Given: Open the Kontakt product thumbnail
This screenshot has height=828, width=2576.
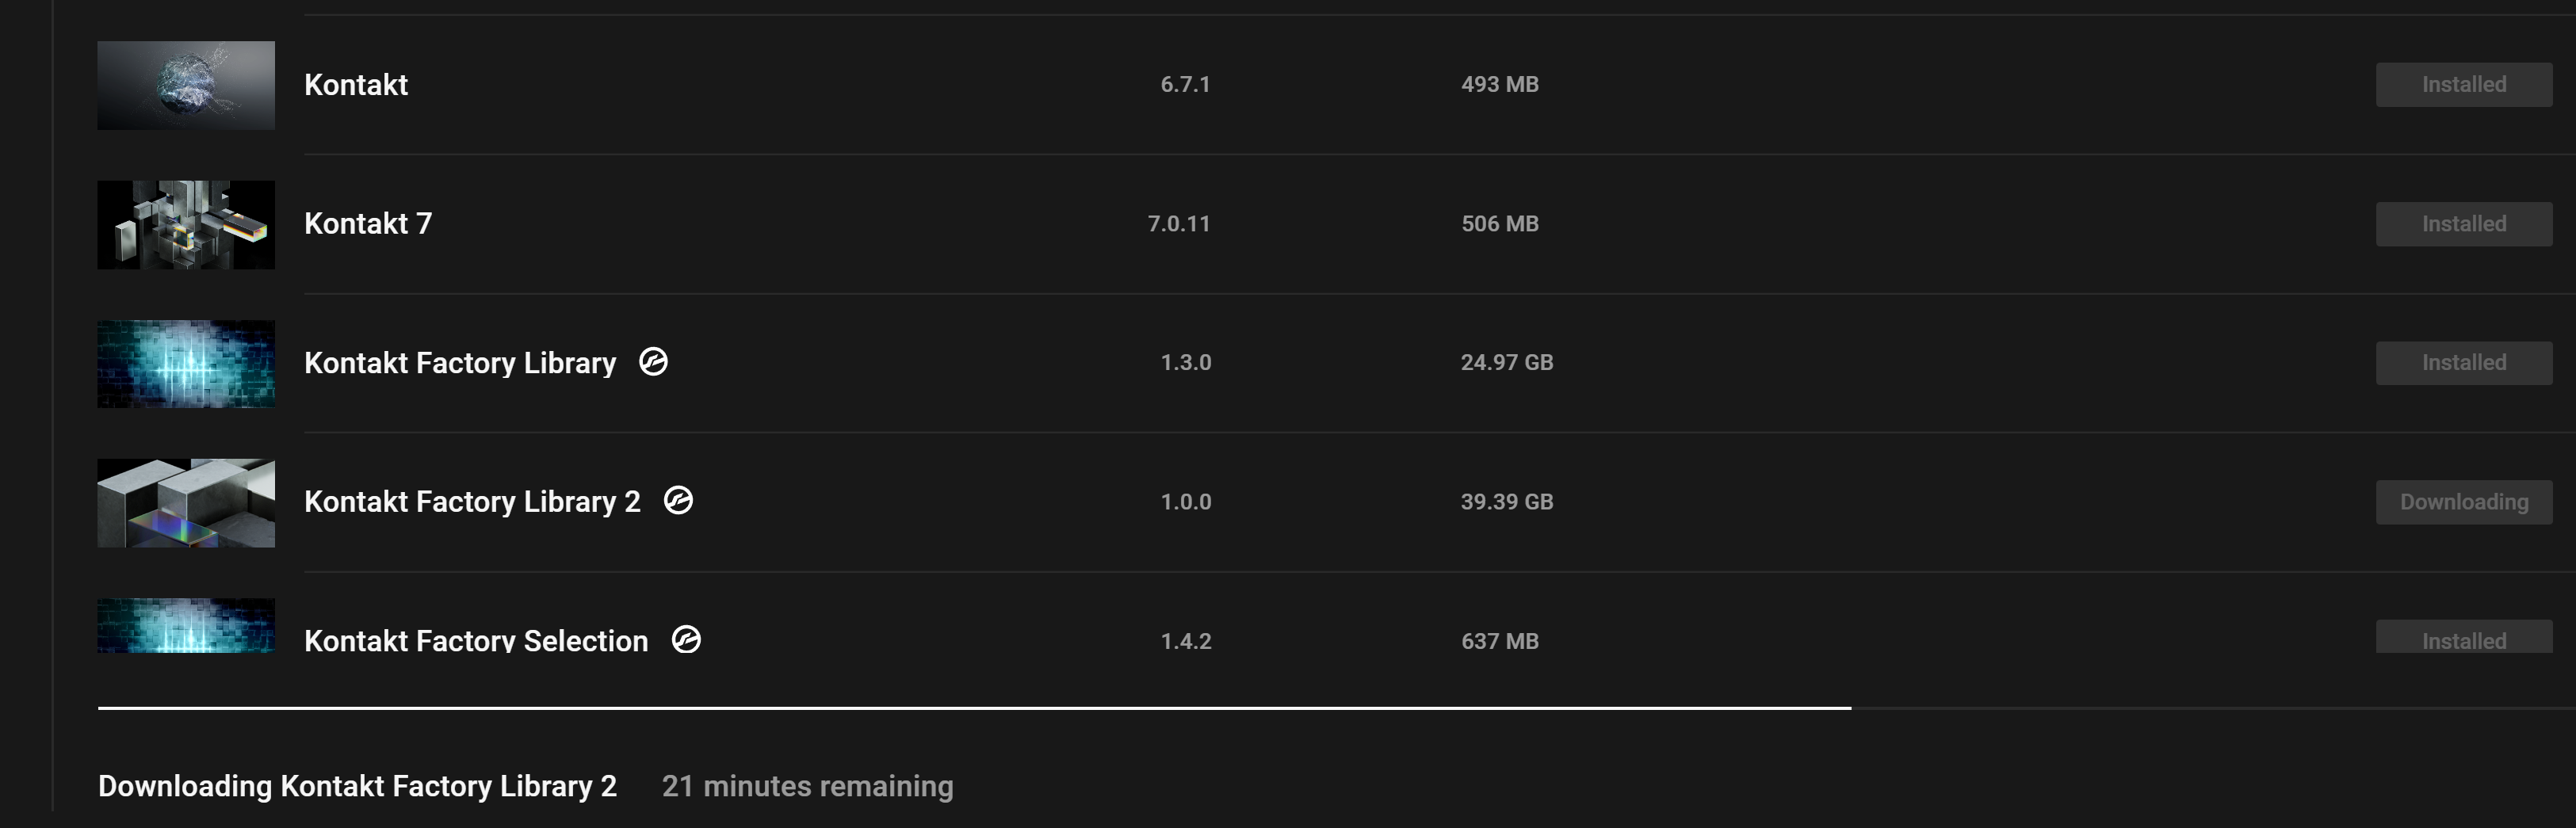Looking at the screenshot, I should (186, 85).
